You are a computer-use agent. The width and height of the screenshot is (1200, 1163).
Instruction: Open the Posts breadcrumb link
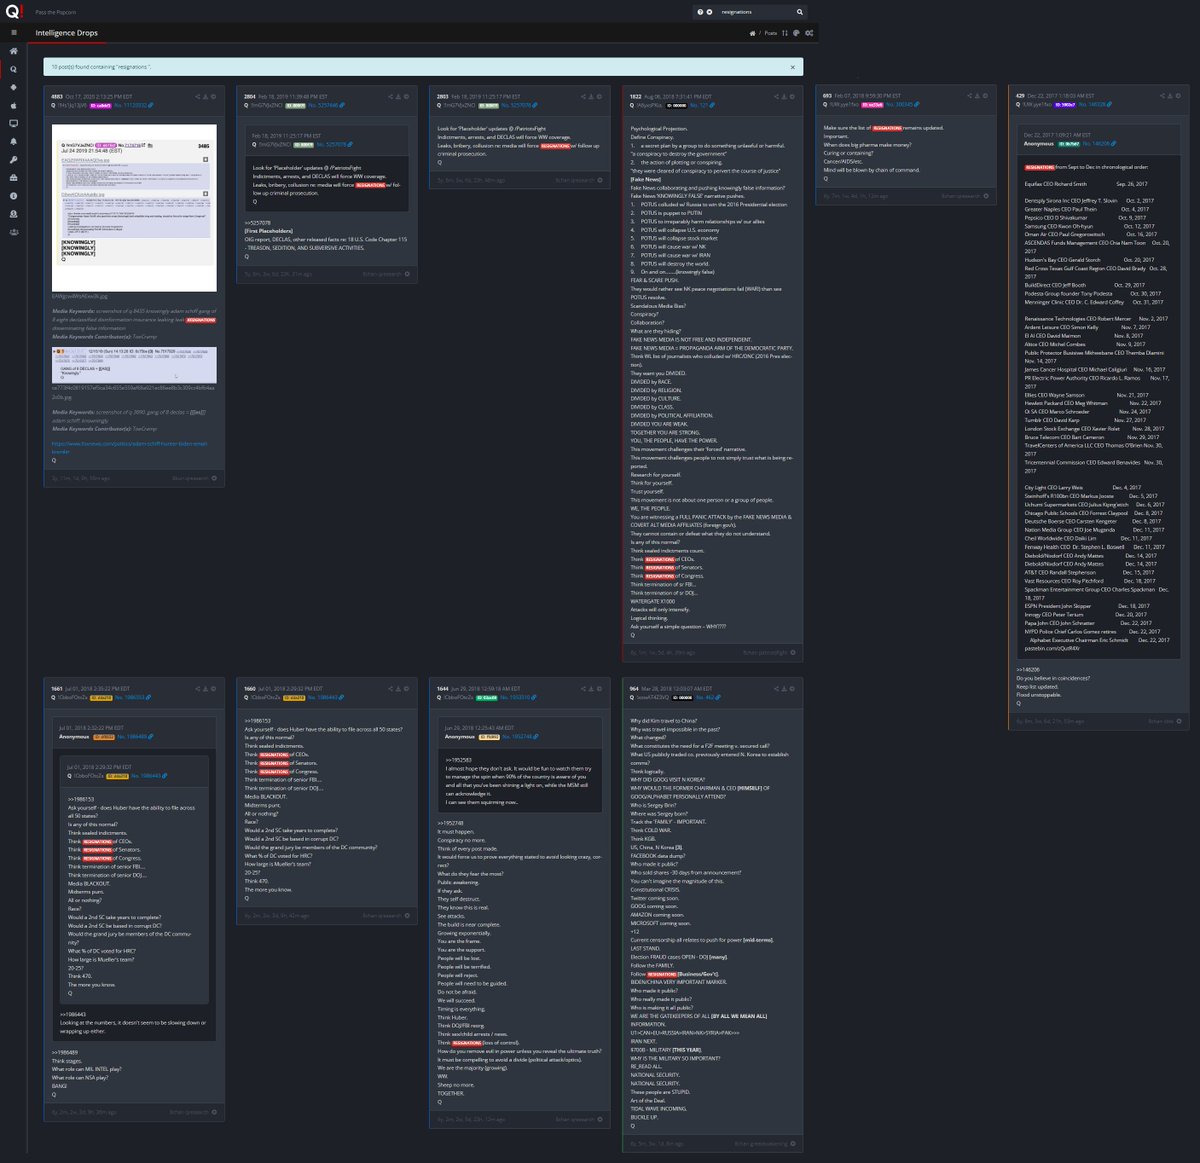(770, 33)
